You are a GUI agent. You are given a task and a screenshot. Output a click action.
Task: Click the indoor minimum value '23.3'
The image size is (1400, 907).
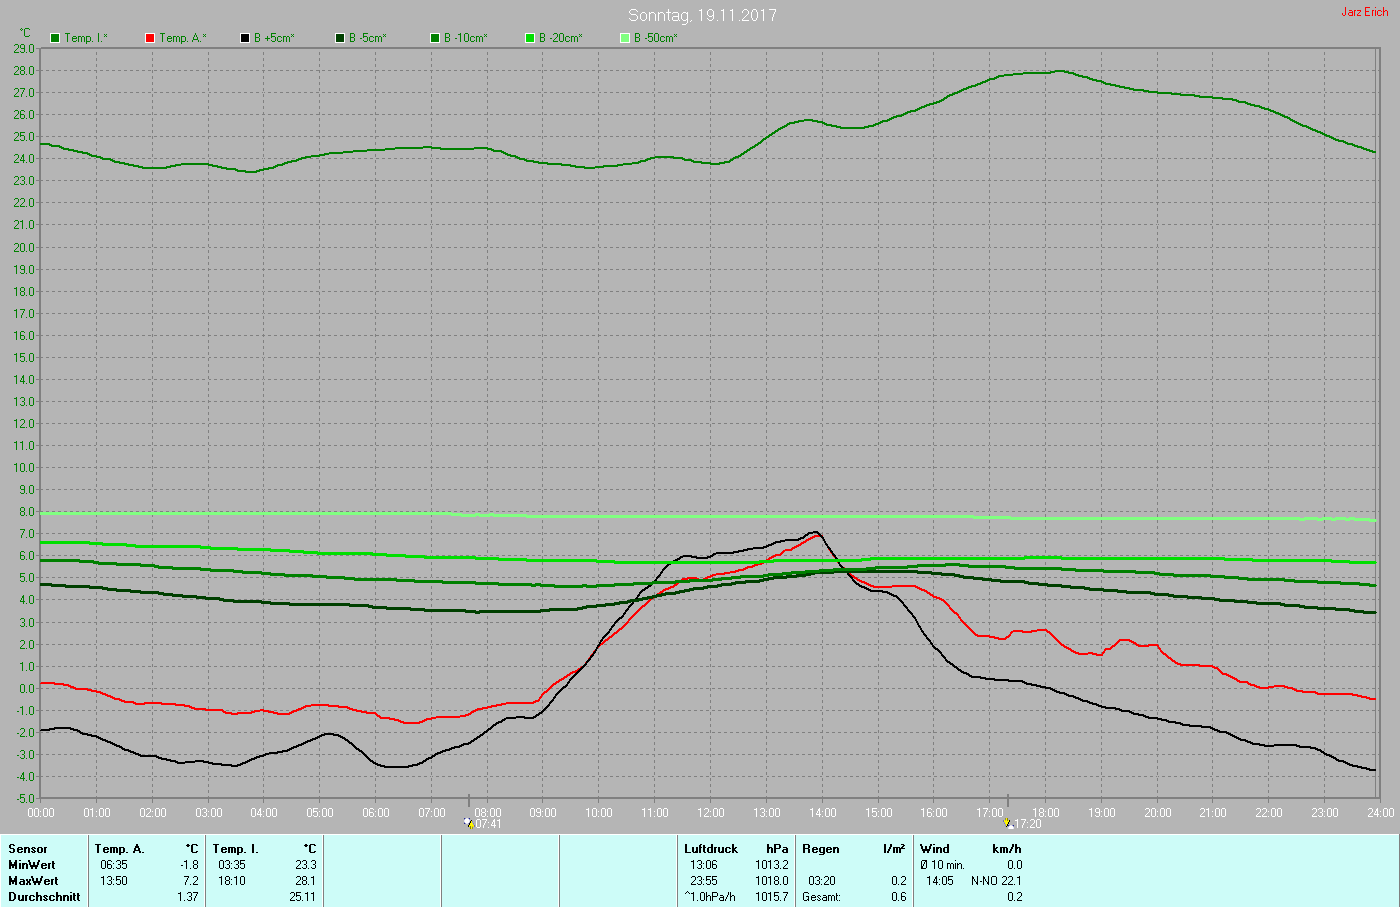(306, 865)
